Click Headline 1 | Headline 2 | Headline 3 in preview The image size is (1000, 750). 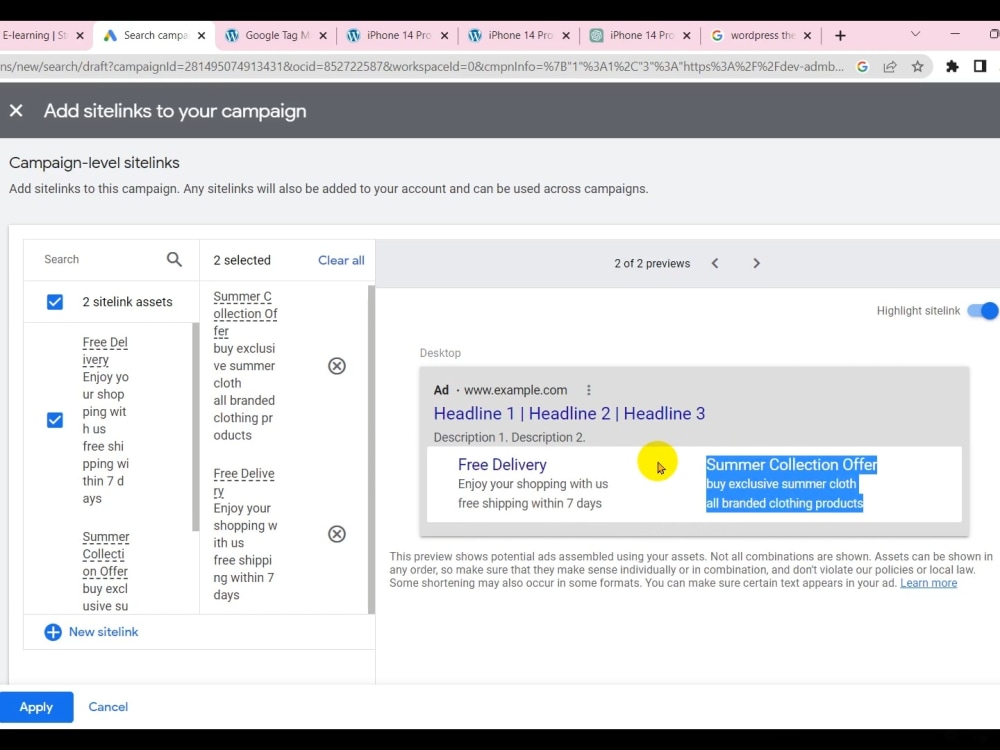coord(569,413)
